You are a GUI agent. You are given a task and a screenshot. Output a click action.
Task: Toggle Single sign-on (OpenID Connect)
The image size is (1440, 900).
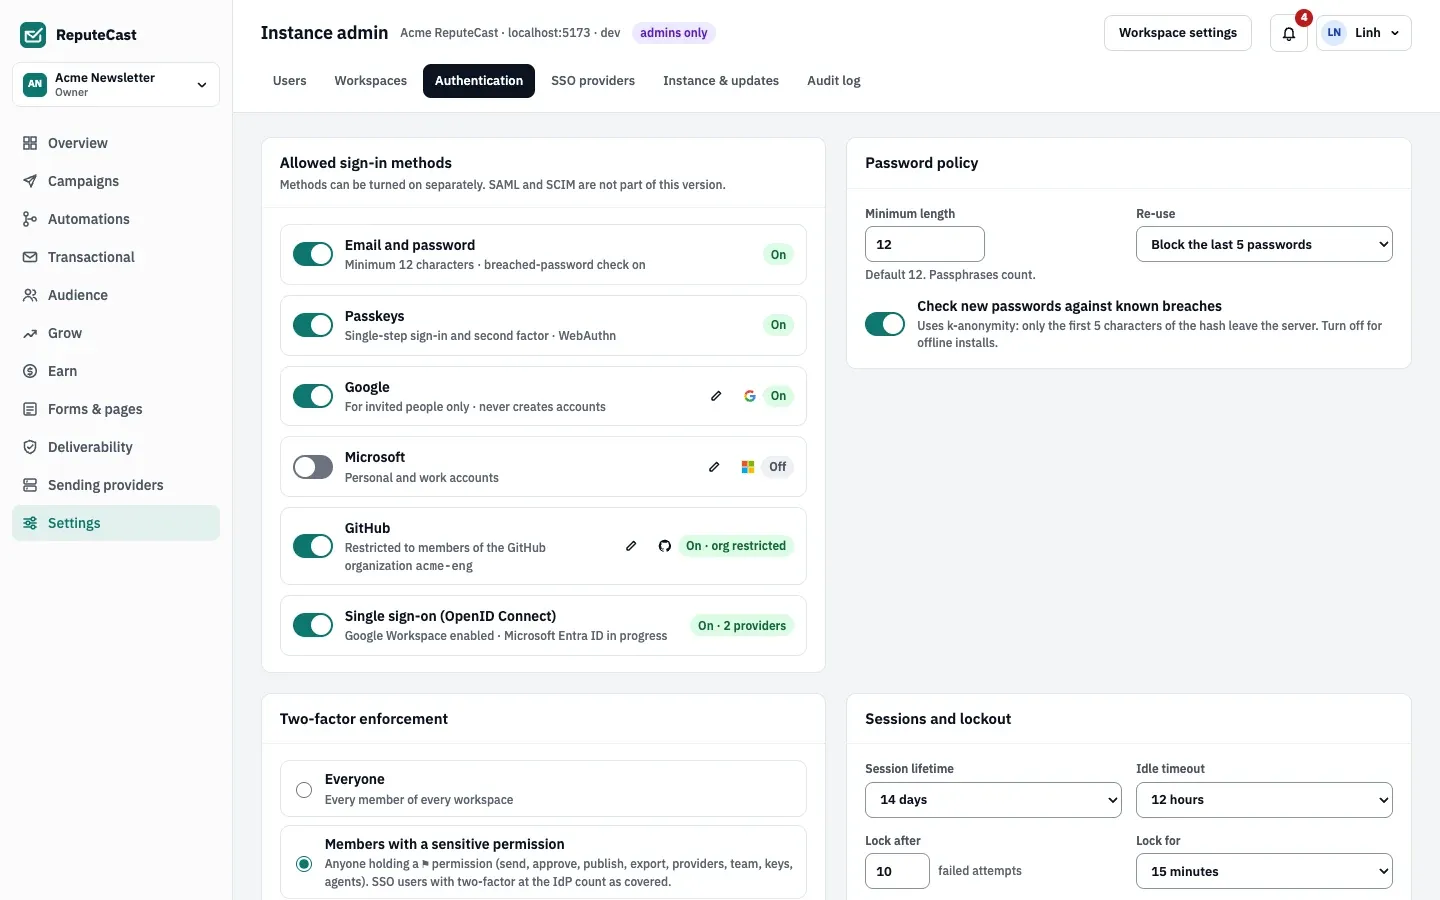pyautogui.click(x=313, y=625)
